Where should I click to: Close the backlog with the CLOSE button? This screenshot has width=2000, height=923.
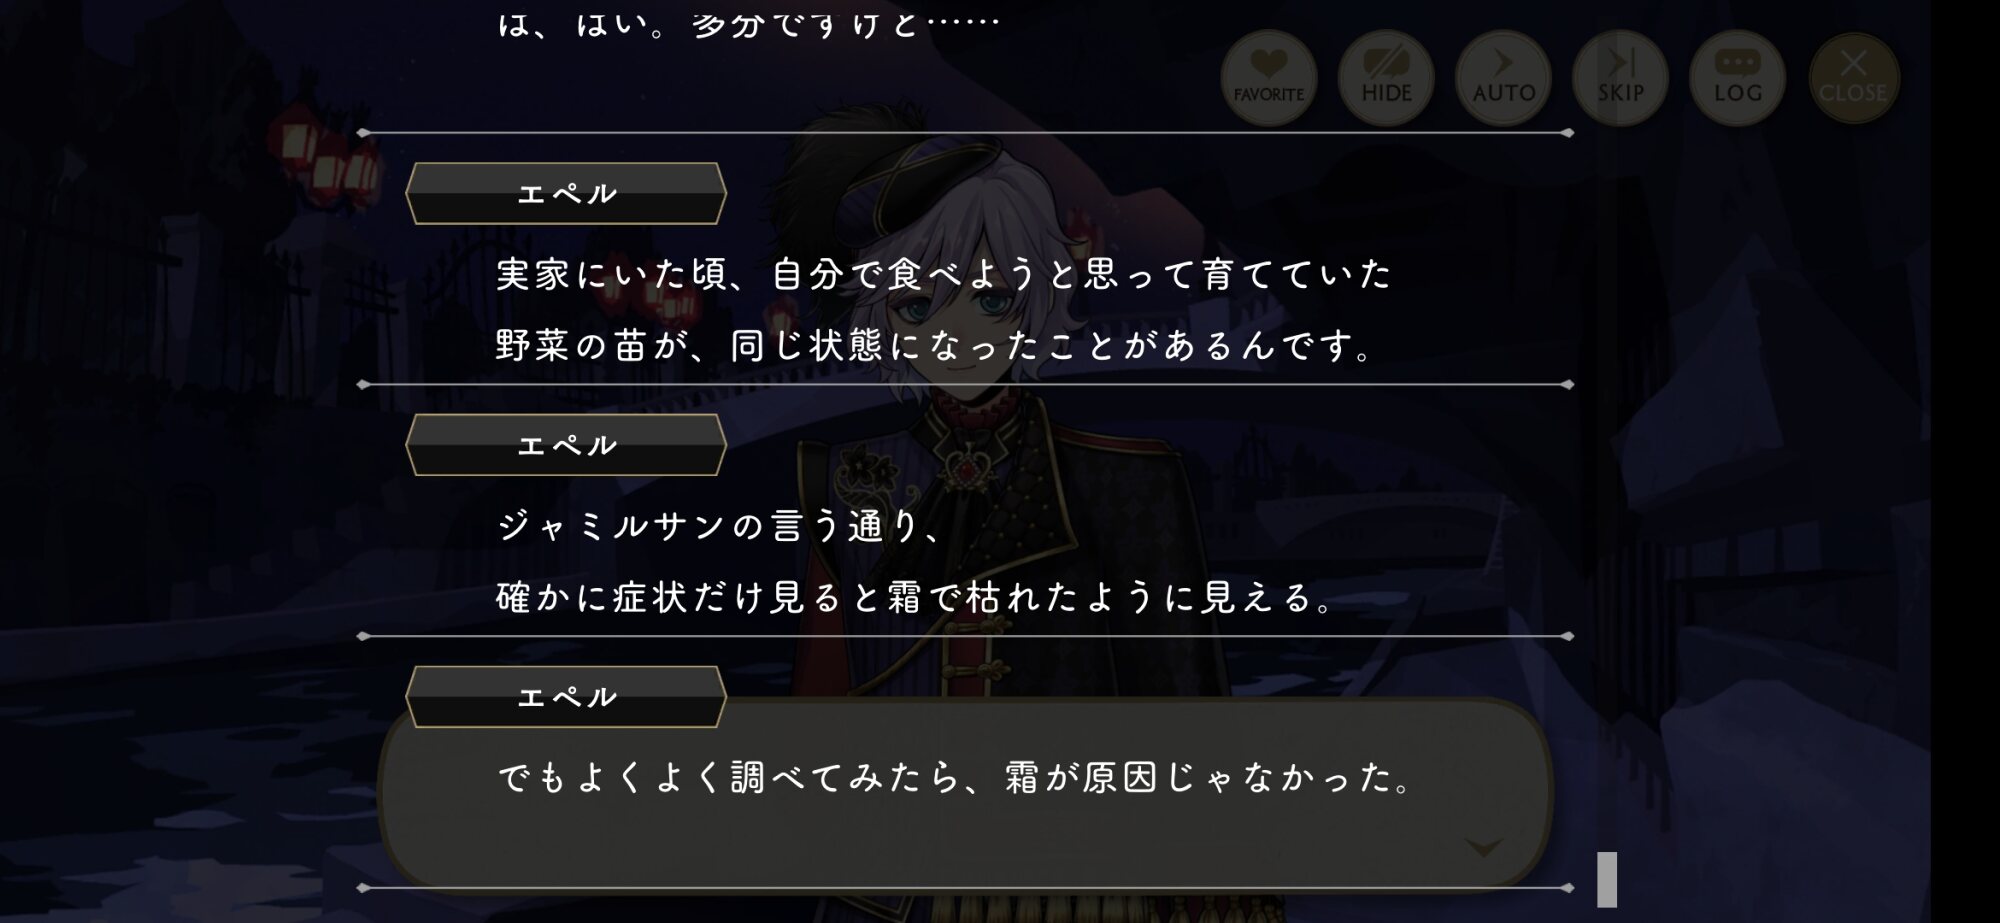1853,77
